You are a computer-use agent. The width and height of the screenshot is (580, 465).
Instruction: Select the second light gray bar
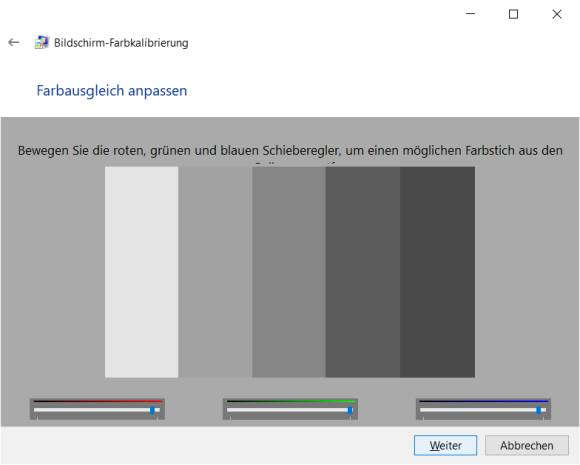[215, 272]
